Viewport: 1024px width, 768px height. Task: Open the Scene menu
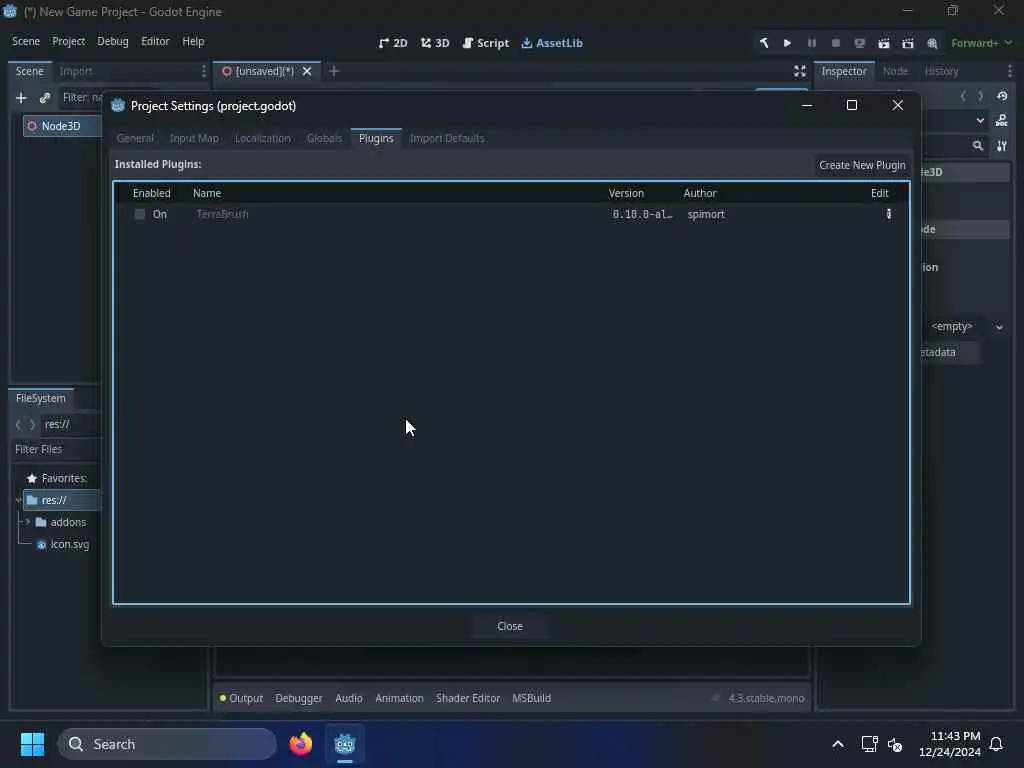point(26,41)
